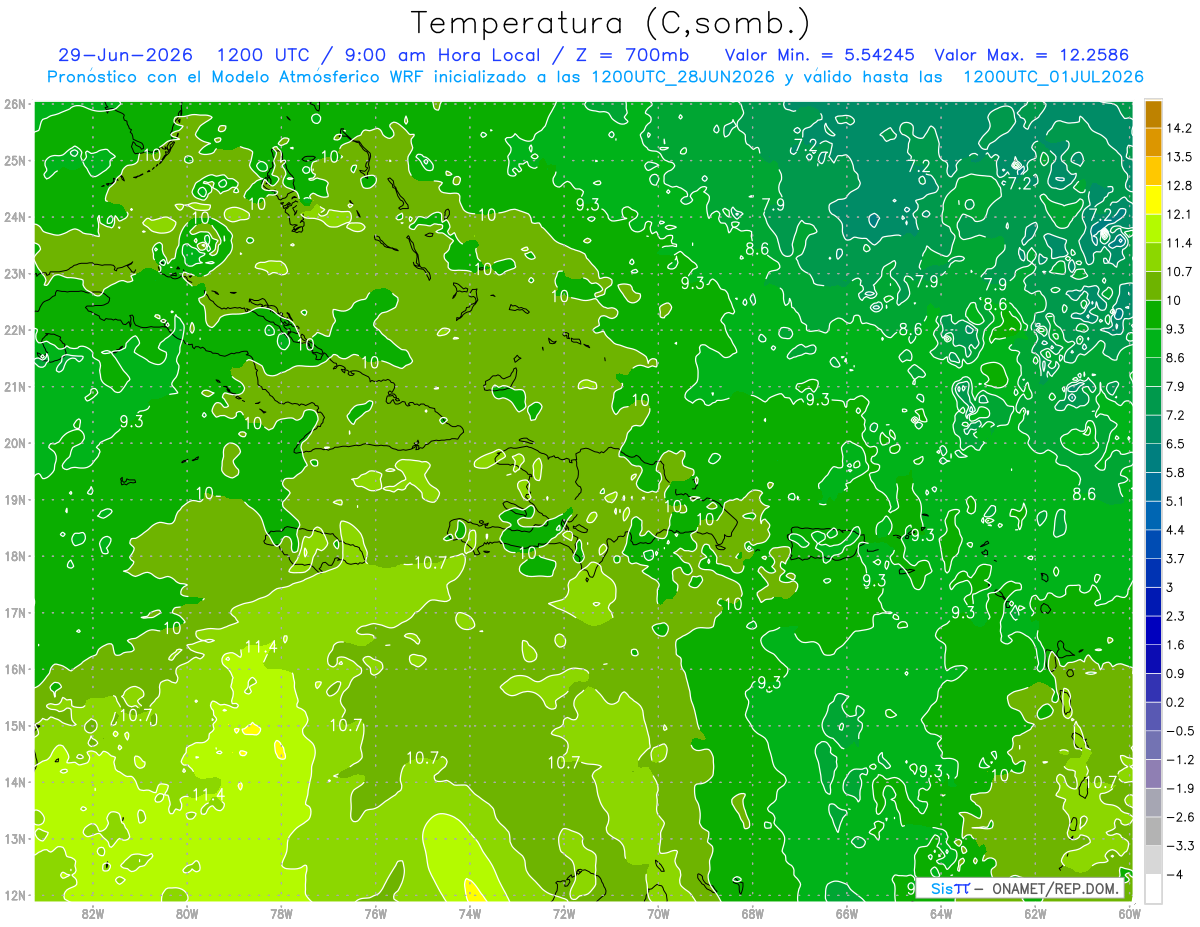Click the 13.5 value on color legend

1178,157
